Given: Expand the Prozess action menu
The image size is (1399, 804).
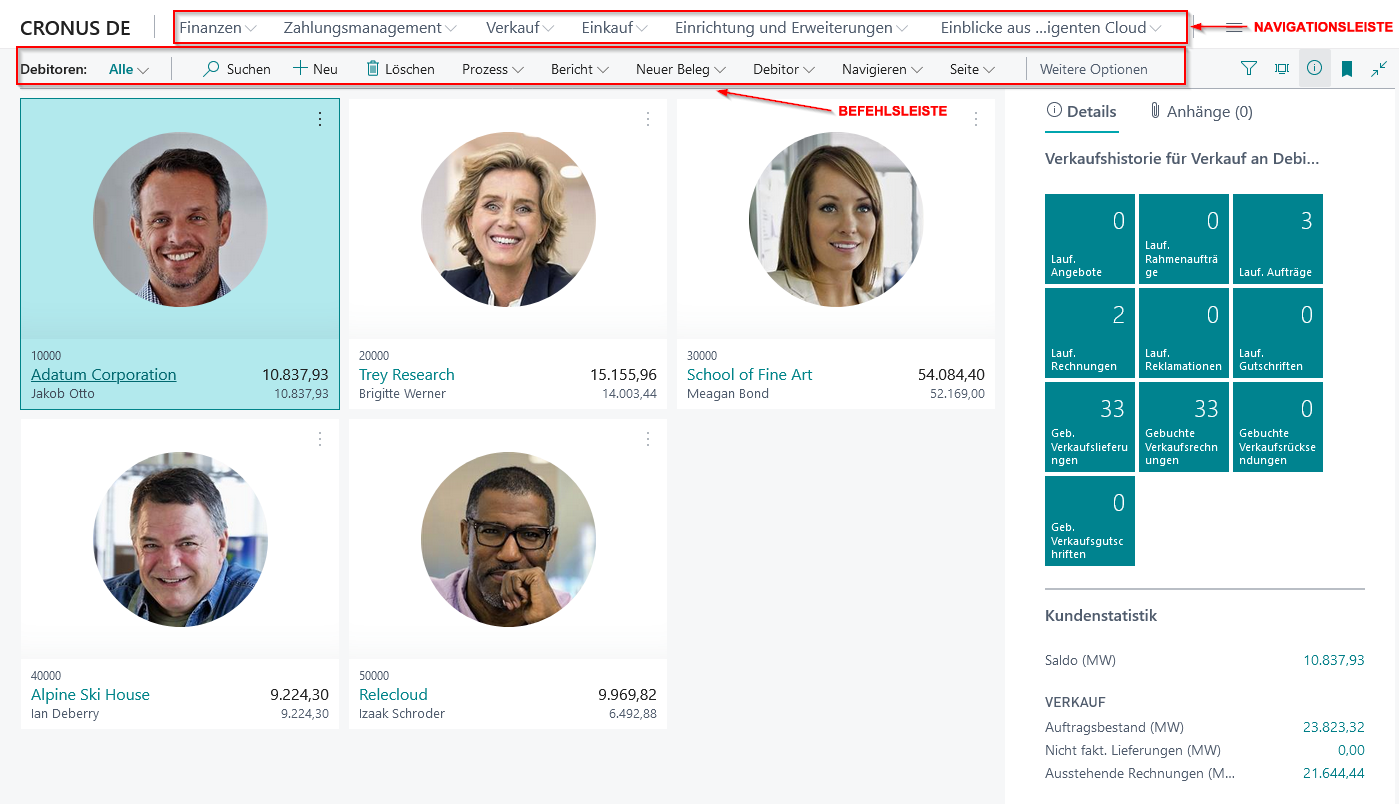Looking at the screenshot, I should (x=493, y=69).
